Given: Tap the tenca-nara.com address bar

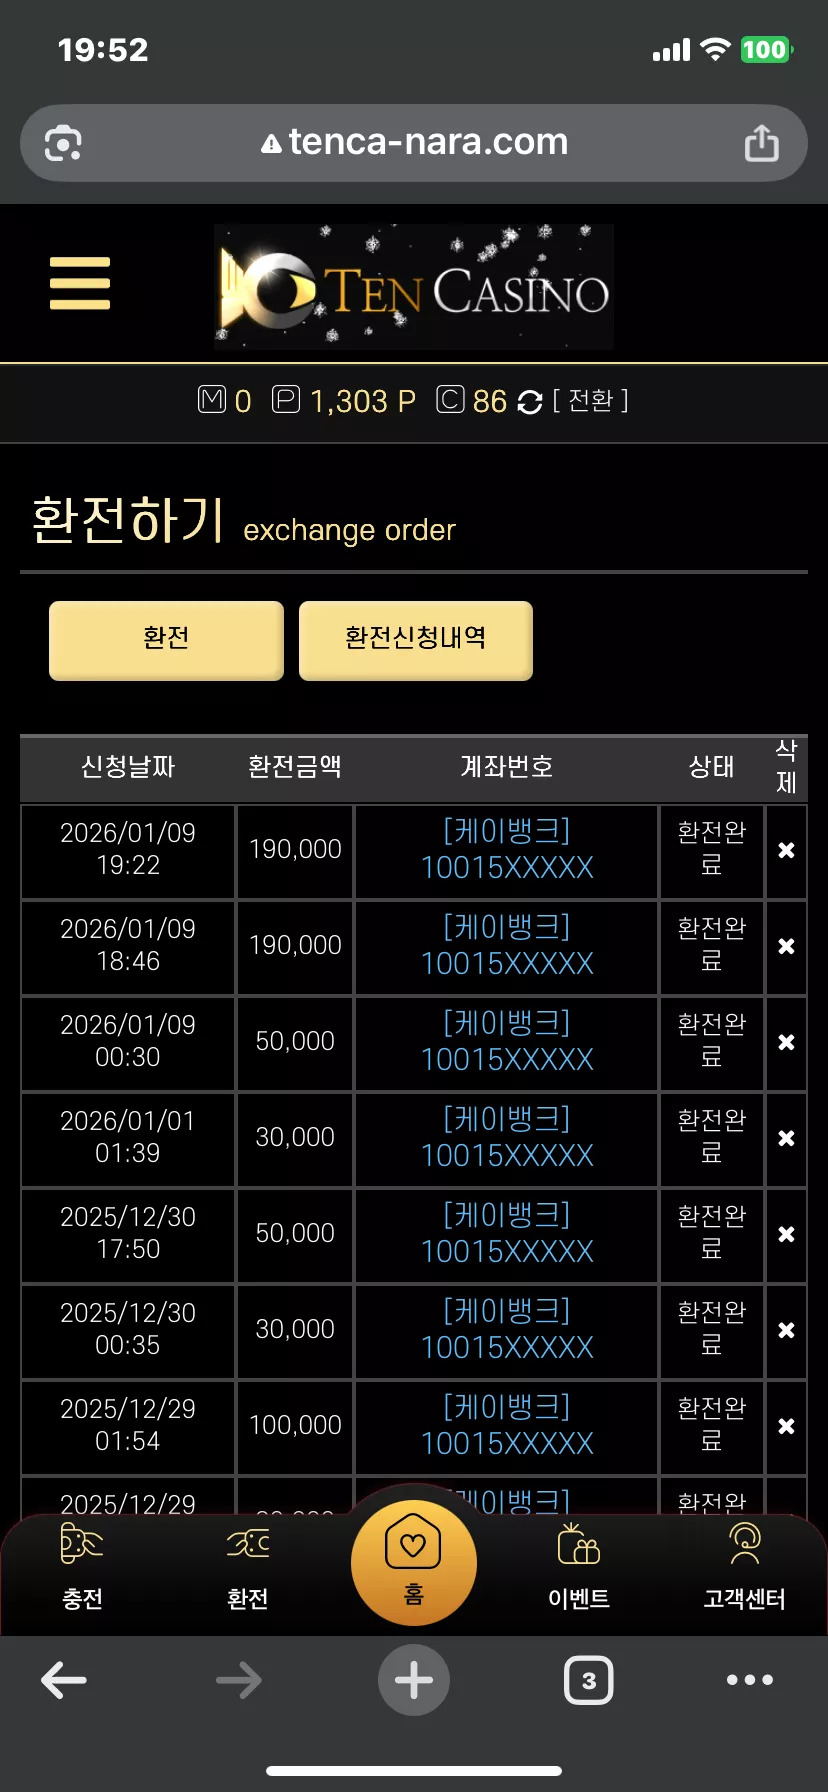Looking at the screenshot, I should coord(414,143).
